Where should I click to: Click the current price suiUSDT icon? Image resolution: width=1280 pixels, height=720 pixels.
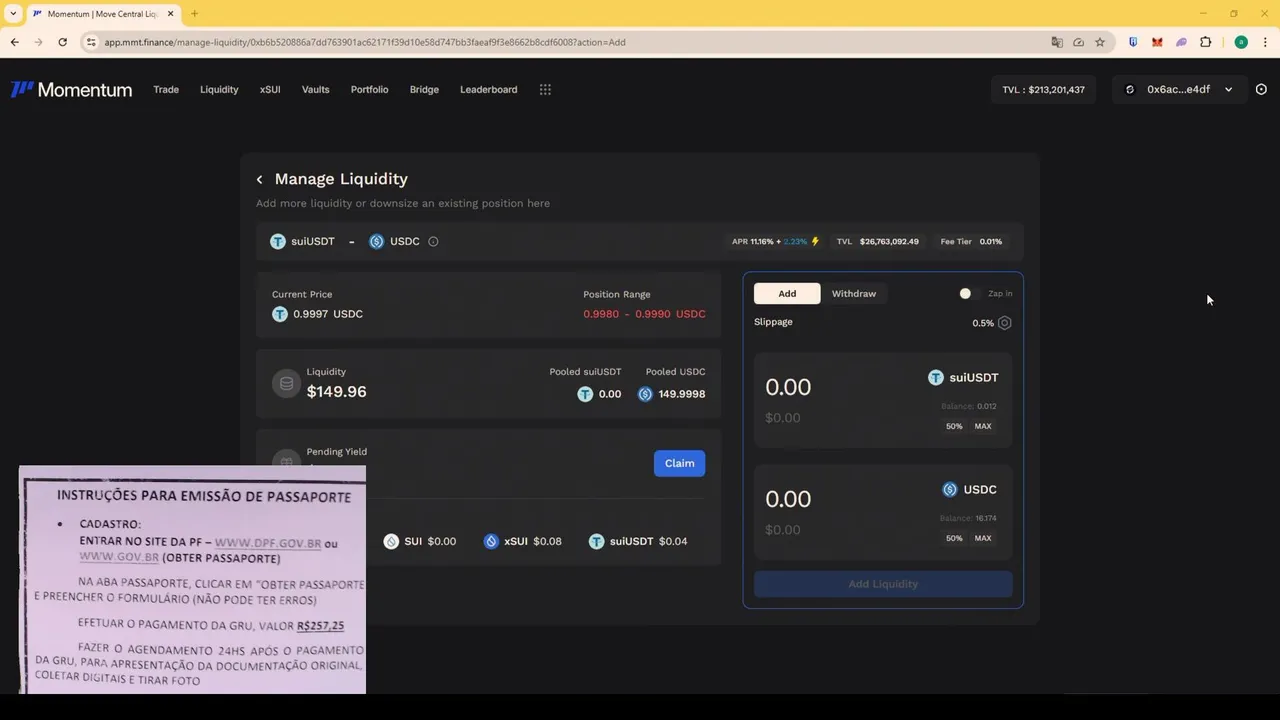pyautogui.click(x=280, y=314)
